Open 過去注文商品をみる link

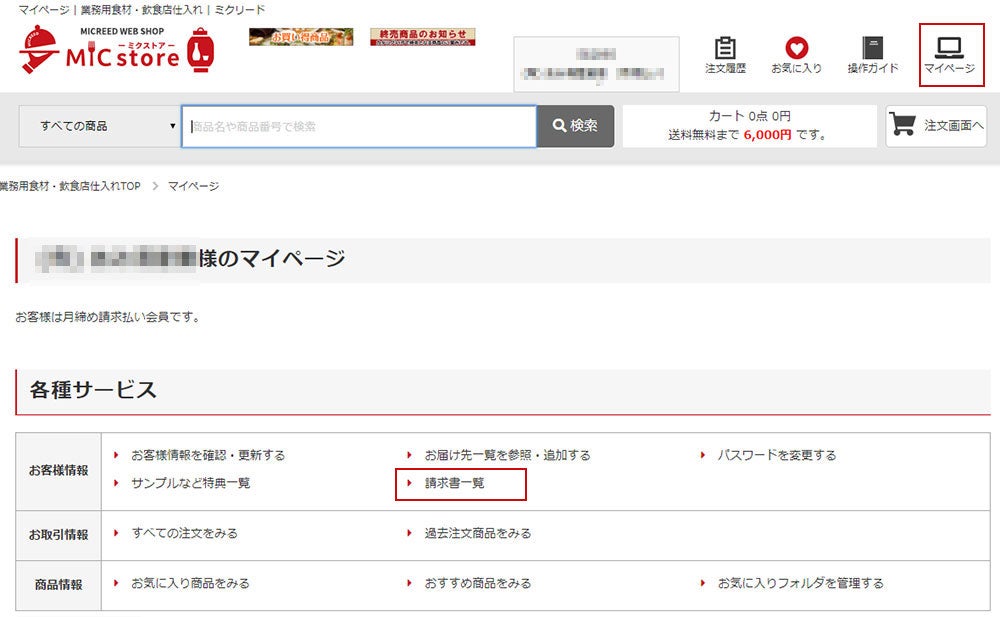click(477, 533)
